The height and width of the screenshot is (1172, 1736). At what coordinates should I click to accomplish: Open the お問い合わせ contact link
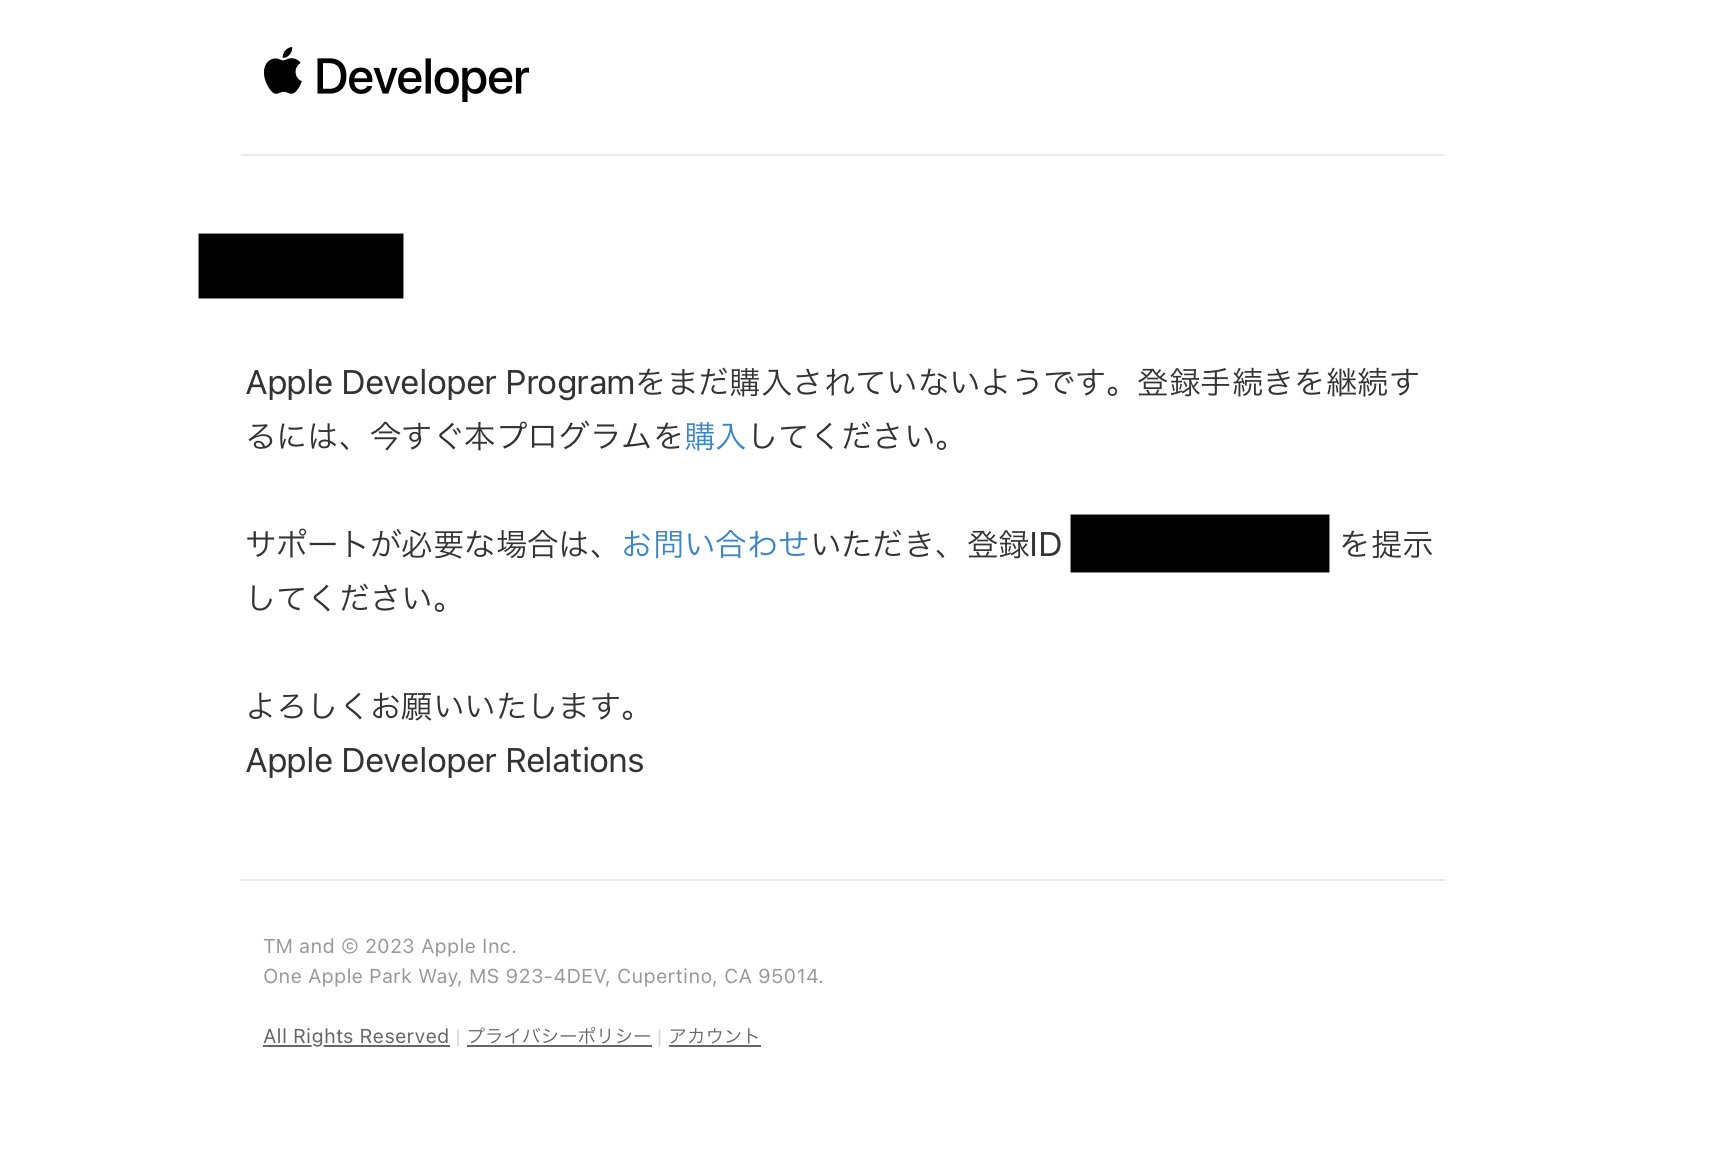pos(715,544)
